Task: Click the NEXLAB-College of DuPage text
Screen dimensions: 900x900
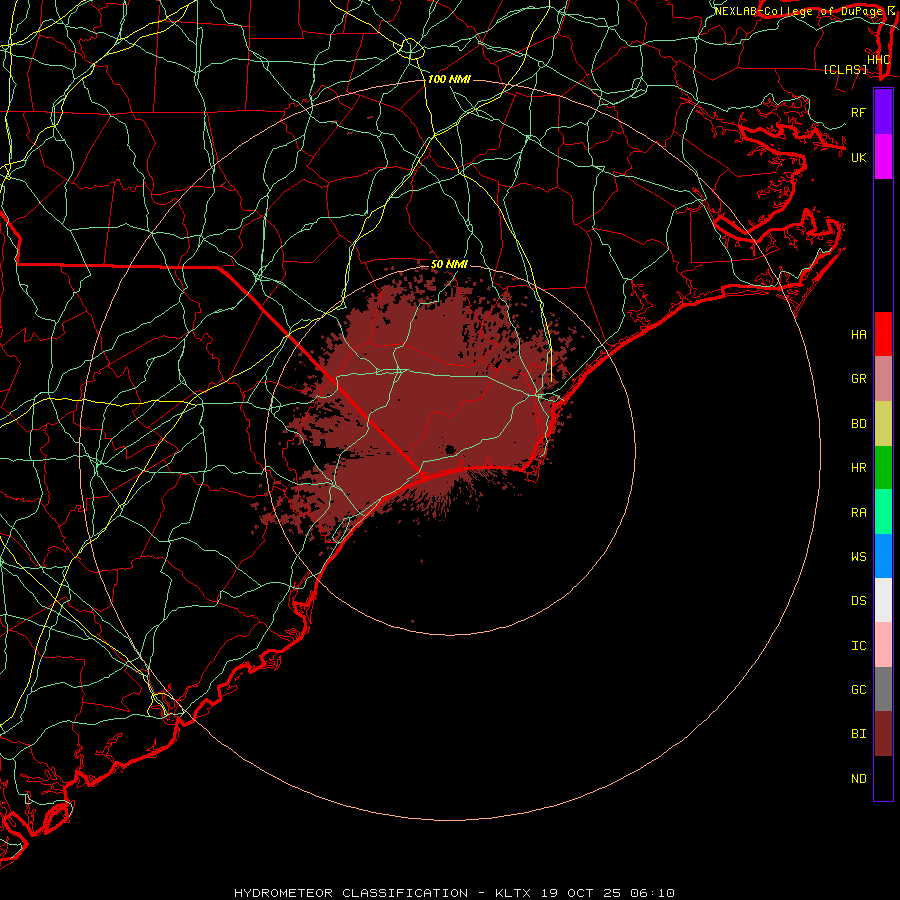Action: click(798, 11)
